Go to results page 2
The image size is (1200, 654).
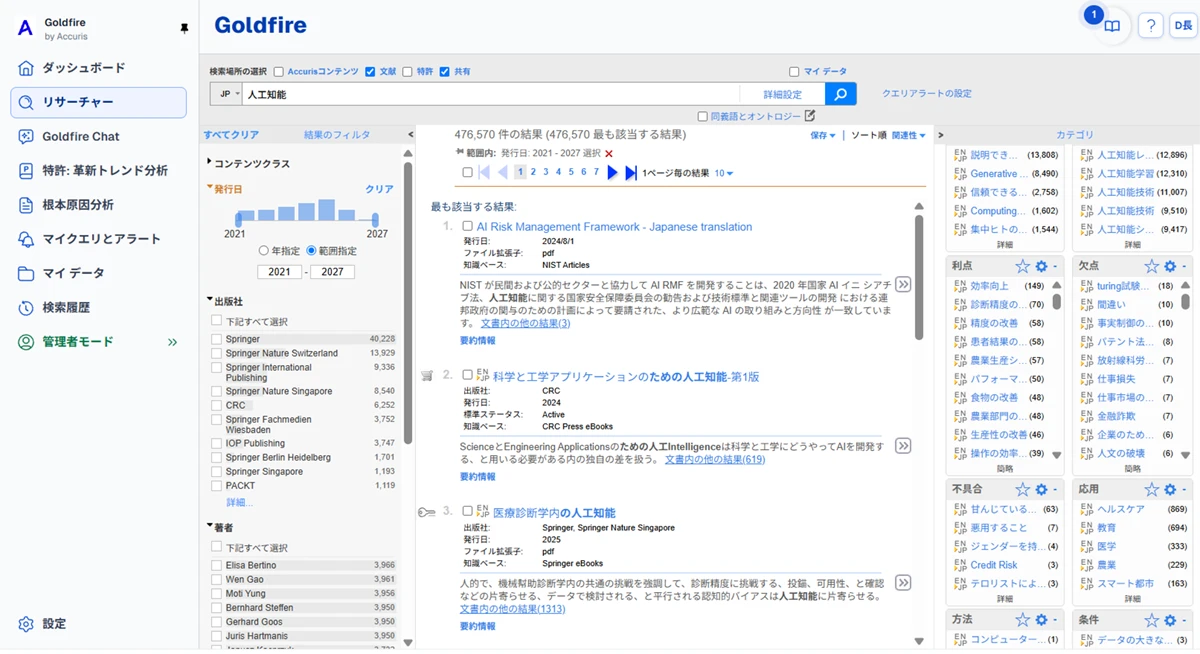pyautogui.click(x=533, y=173)
